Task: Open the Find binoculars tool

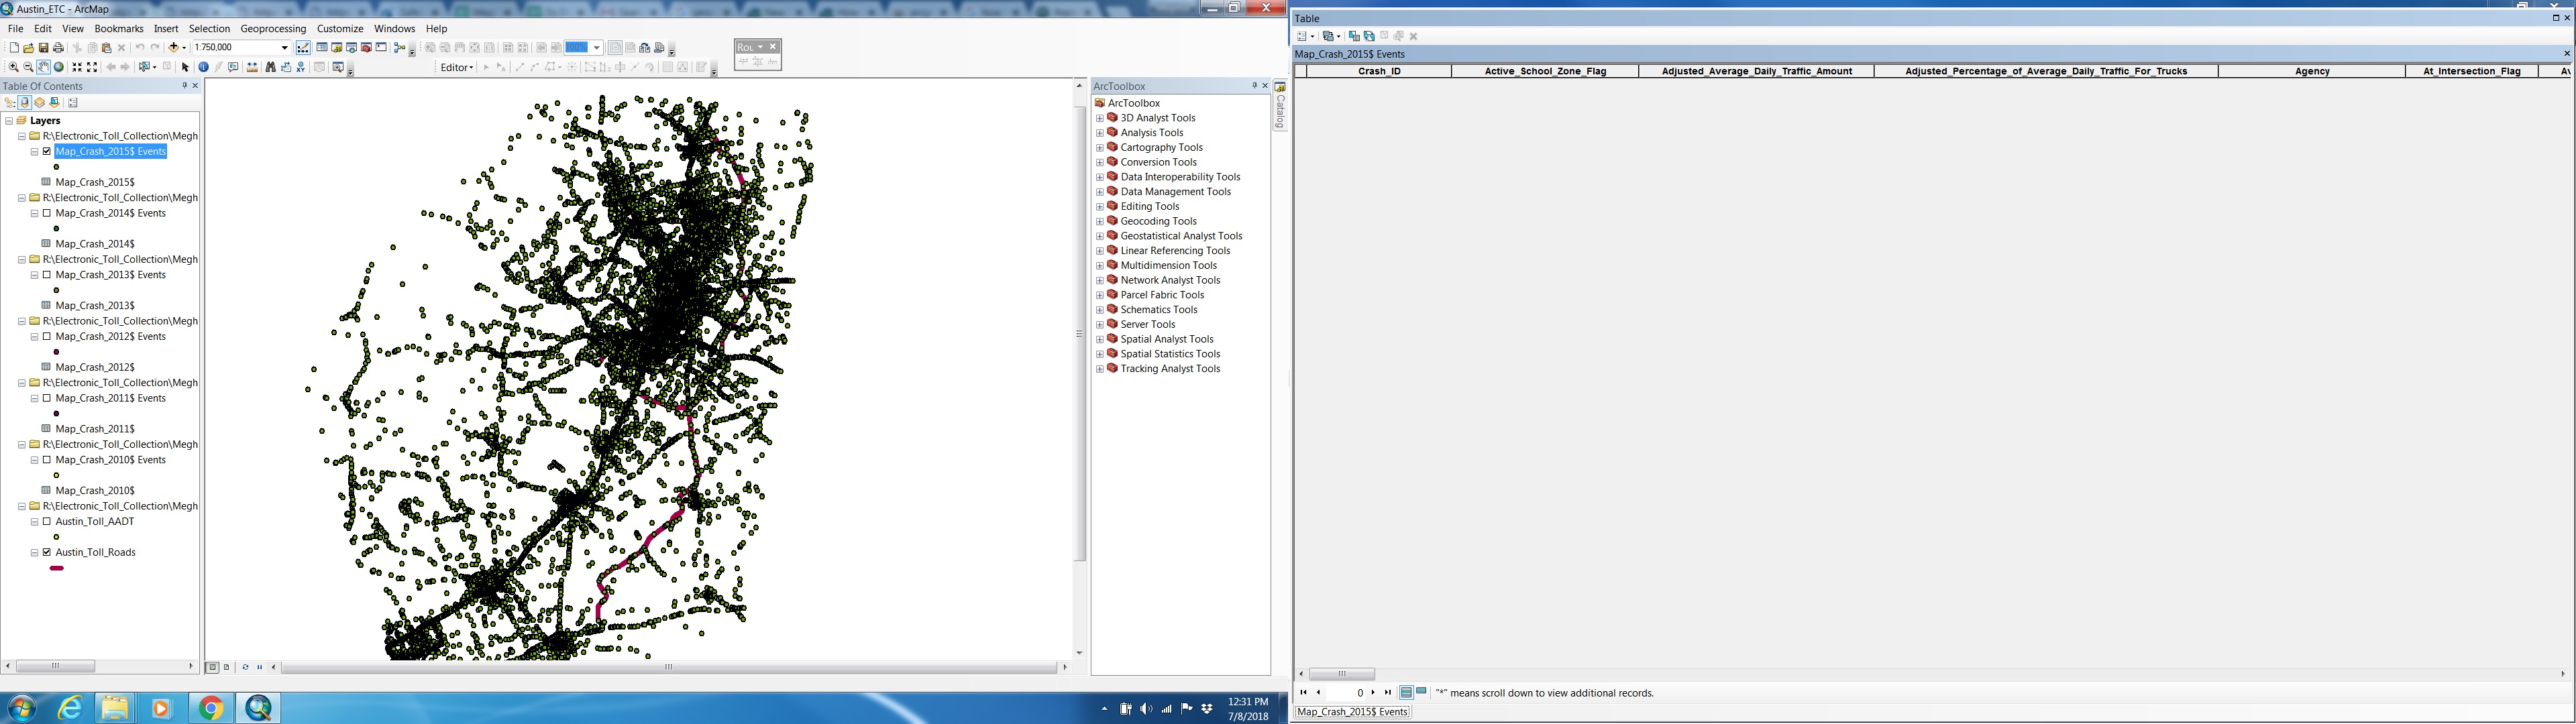Action: pyautogui.click(x=270, y=67)
